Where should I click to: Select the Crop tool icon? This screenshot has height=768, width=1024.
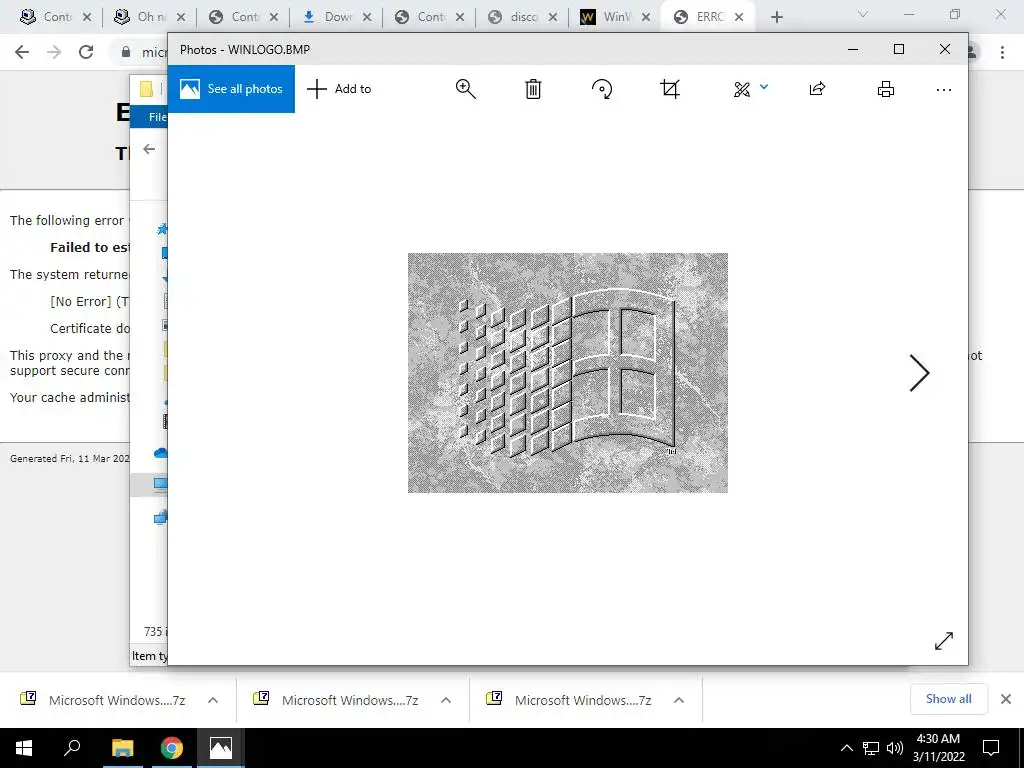670,89
